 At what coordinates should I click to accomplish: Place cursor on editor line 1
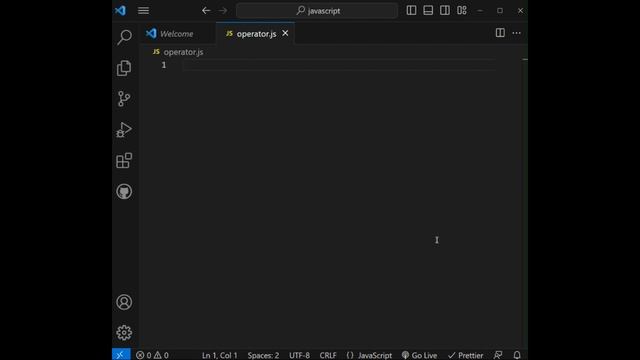[339, 65]
